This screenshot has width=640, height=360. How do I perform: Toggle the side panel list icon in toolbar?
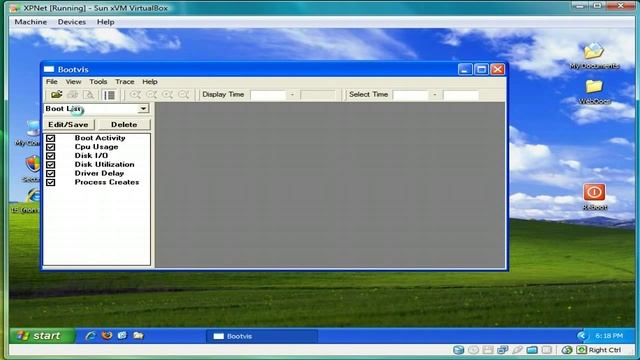(x=109, y=95)
